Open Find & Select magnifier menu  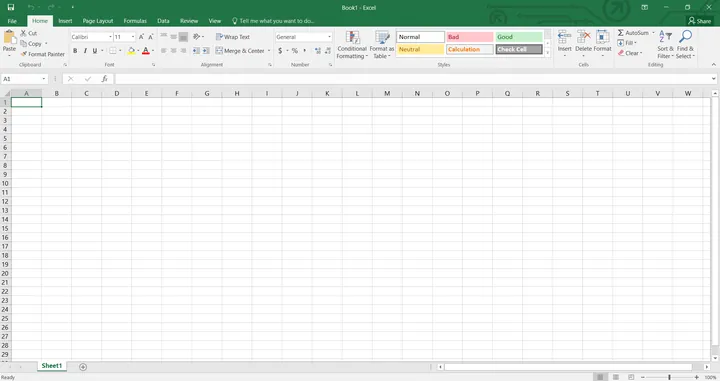(x=685, y=45)
